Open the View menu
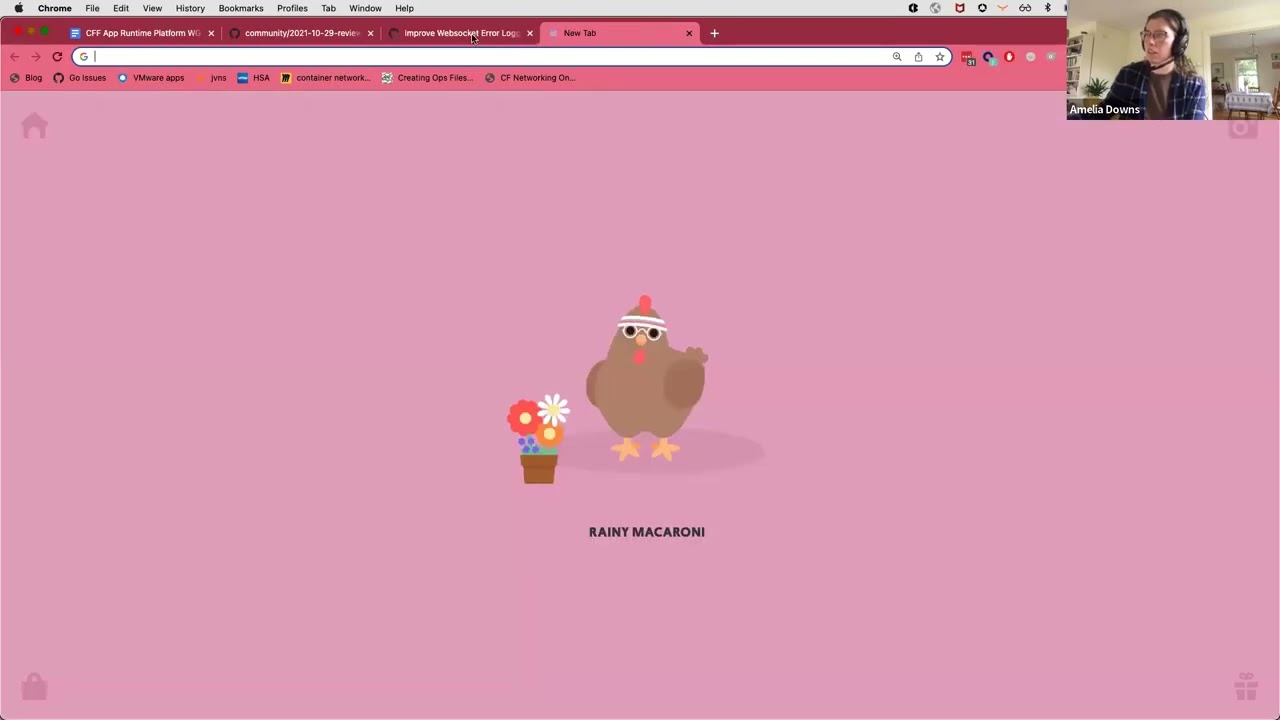The image size is (1280, 720). tap(152, 8)
